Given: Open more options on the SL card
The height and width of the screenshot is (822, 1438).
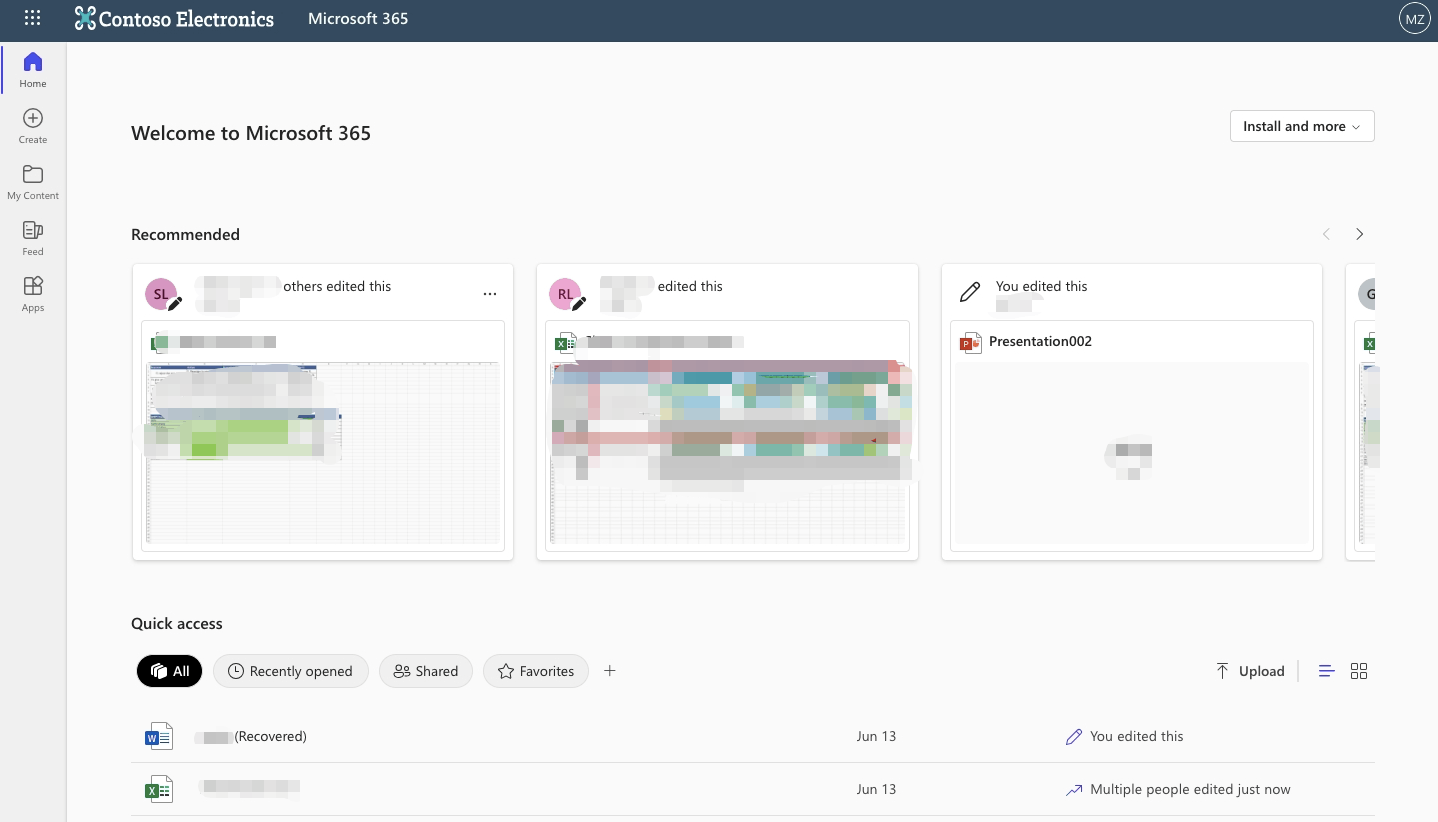Looking at the screenshot, I should click(x=490, y=294).
